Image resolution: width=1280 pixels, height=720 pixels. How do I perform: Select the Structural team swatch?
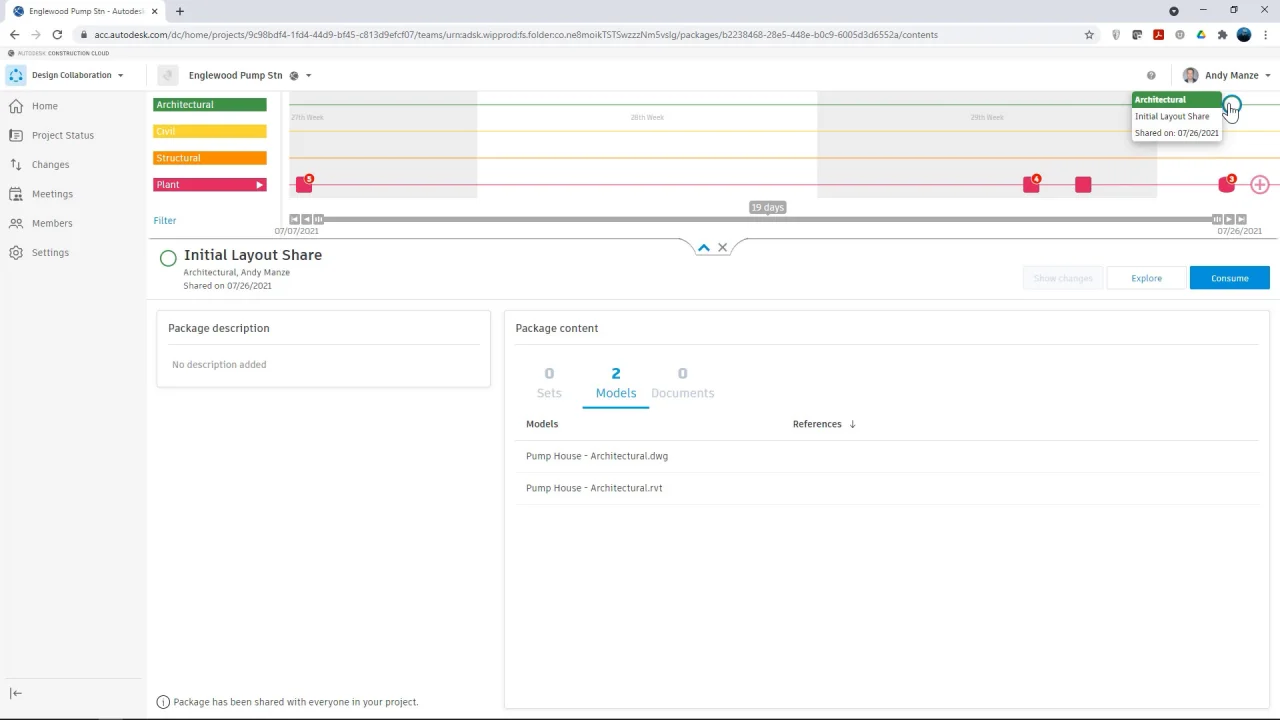tap(210, 158)
